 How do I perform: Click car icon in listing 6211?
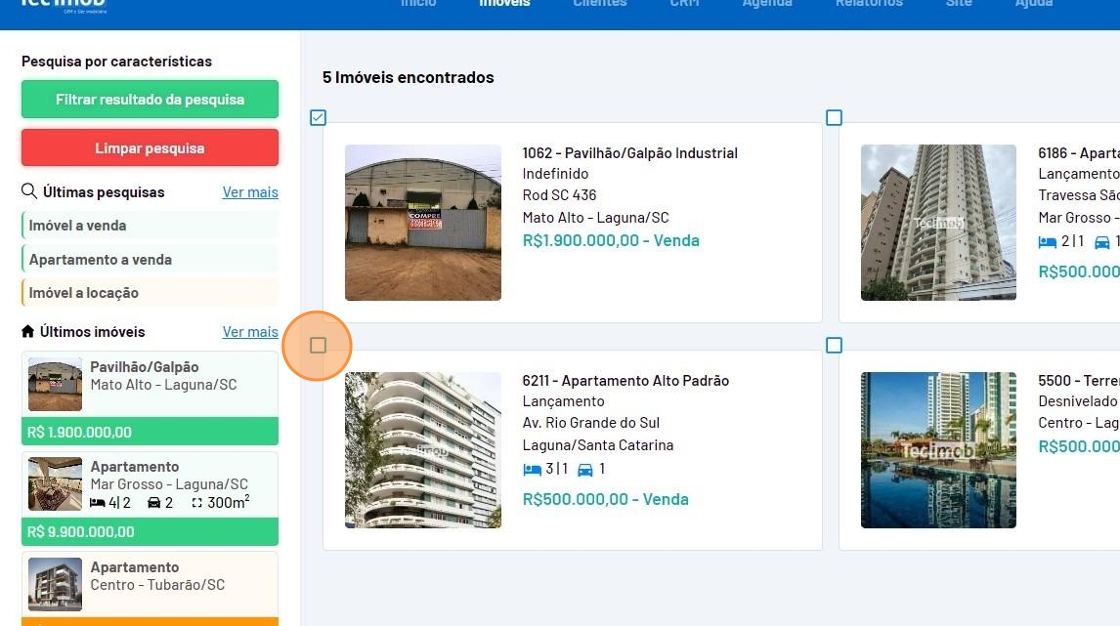tap(585, 469)
